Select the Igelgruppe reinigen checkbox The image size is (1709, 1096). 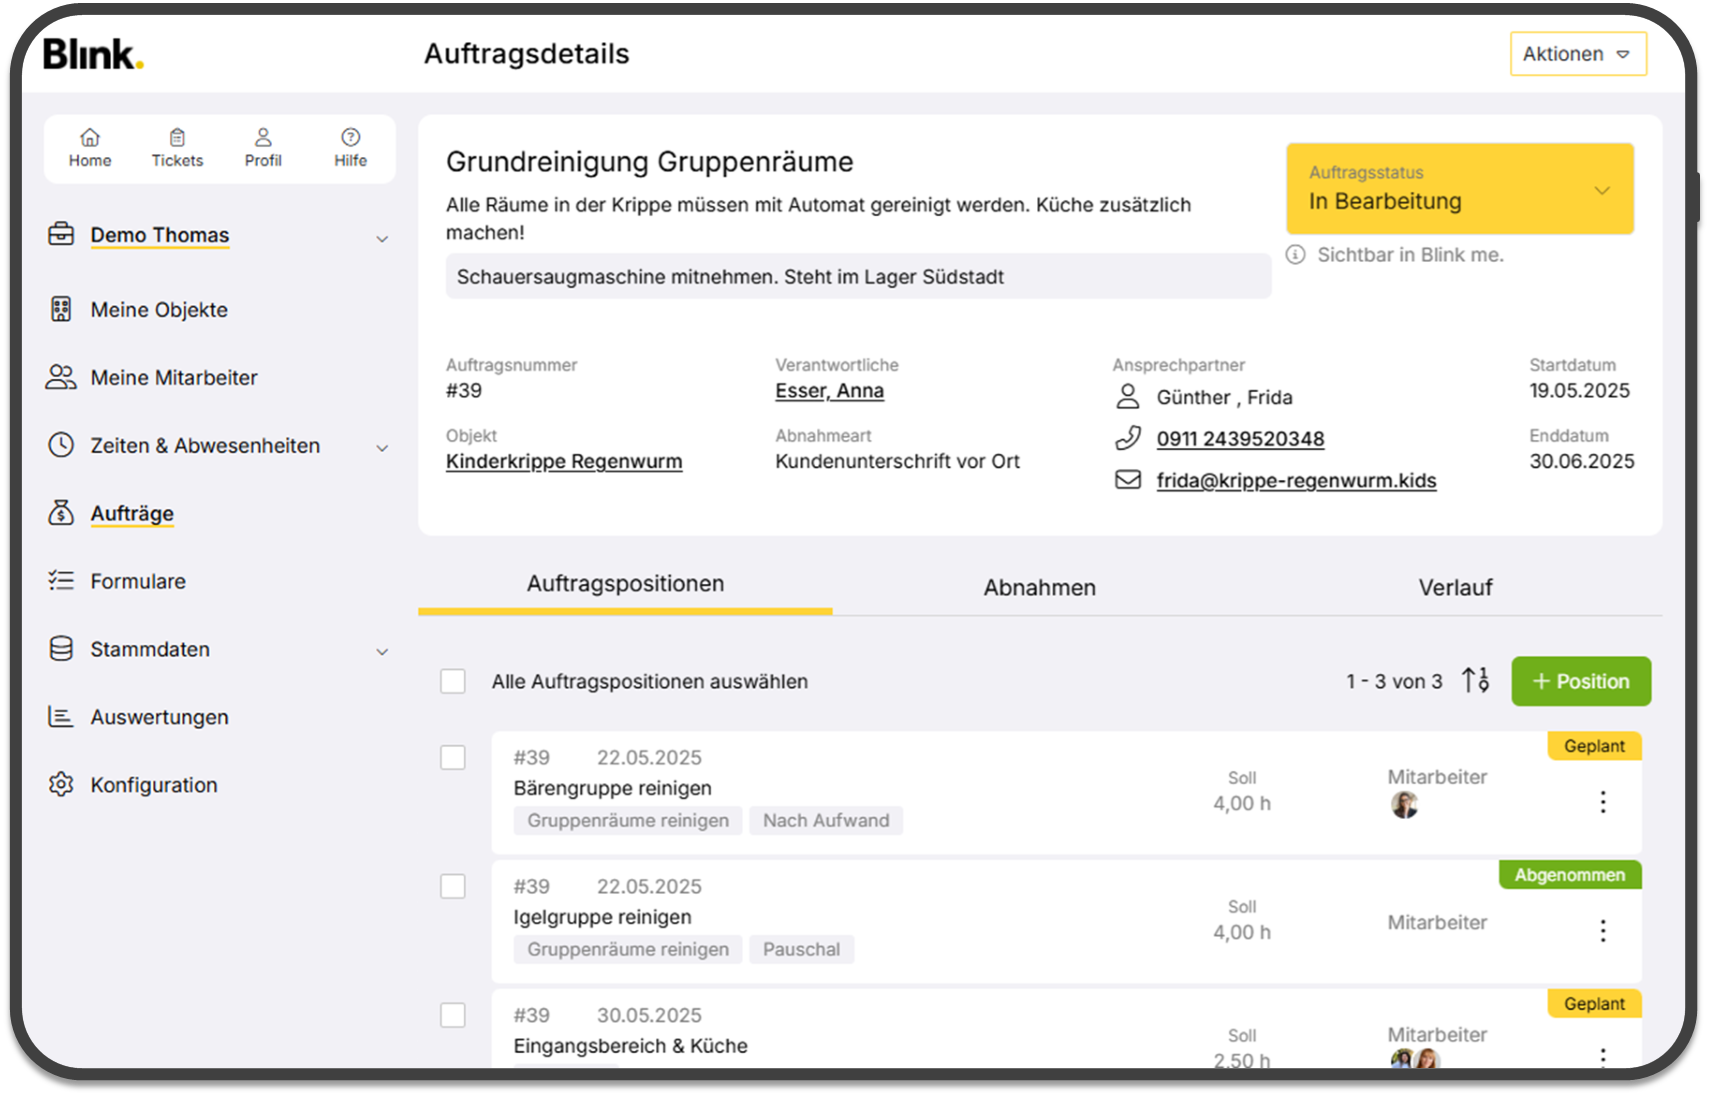453,887
